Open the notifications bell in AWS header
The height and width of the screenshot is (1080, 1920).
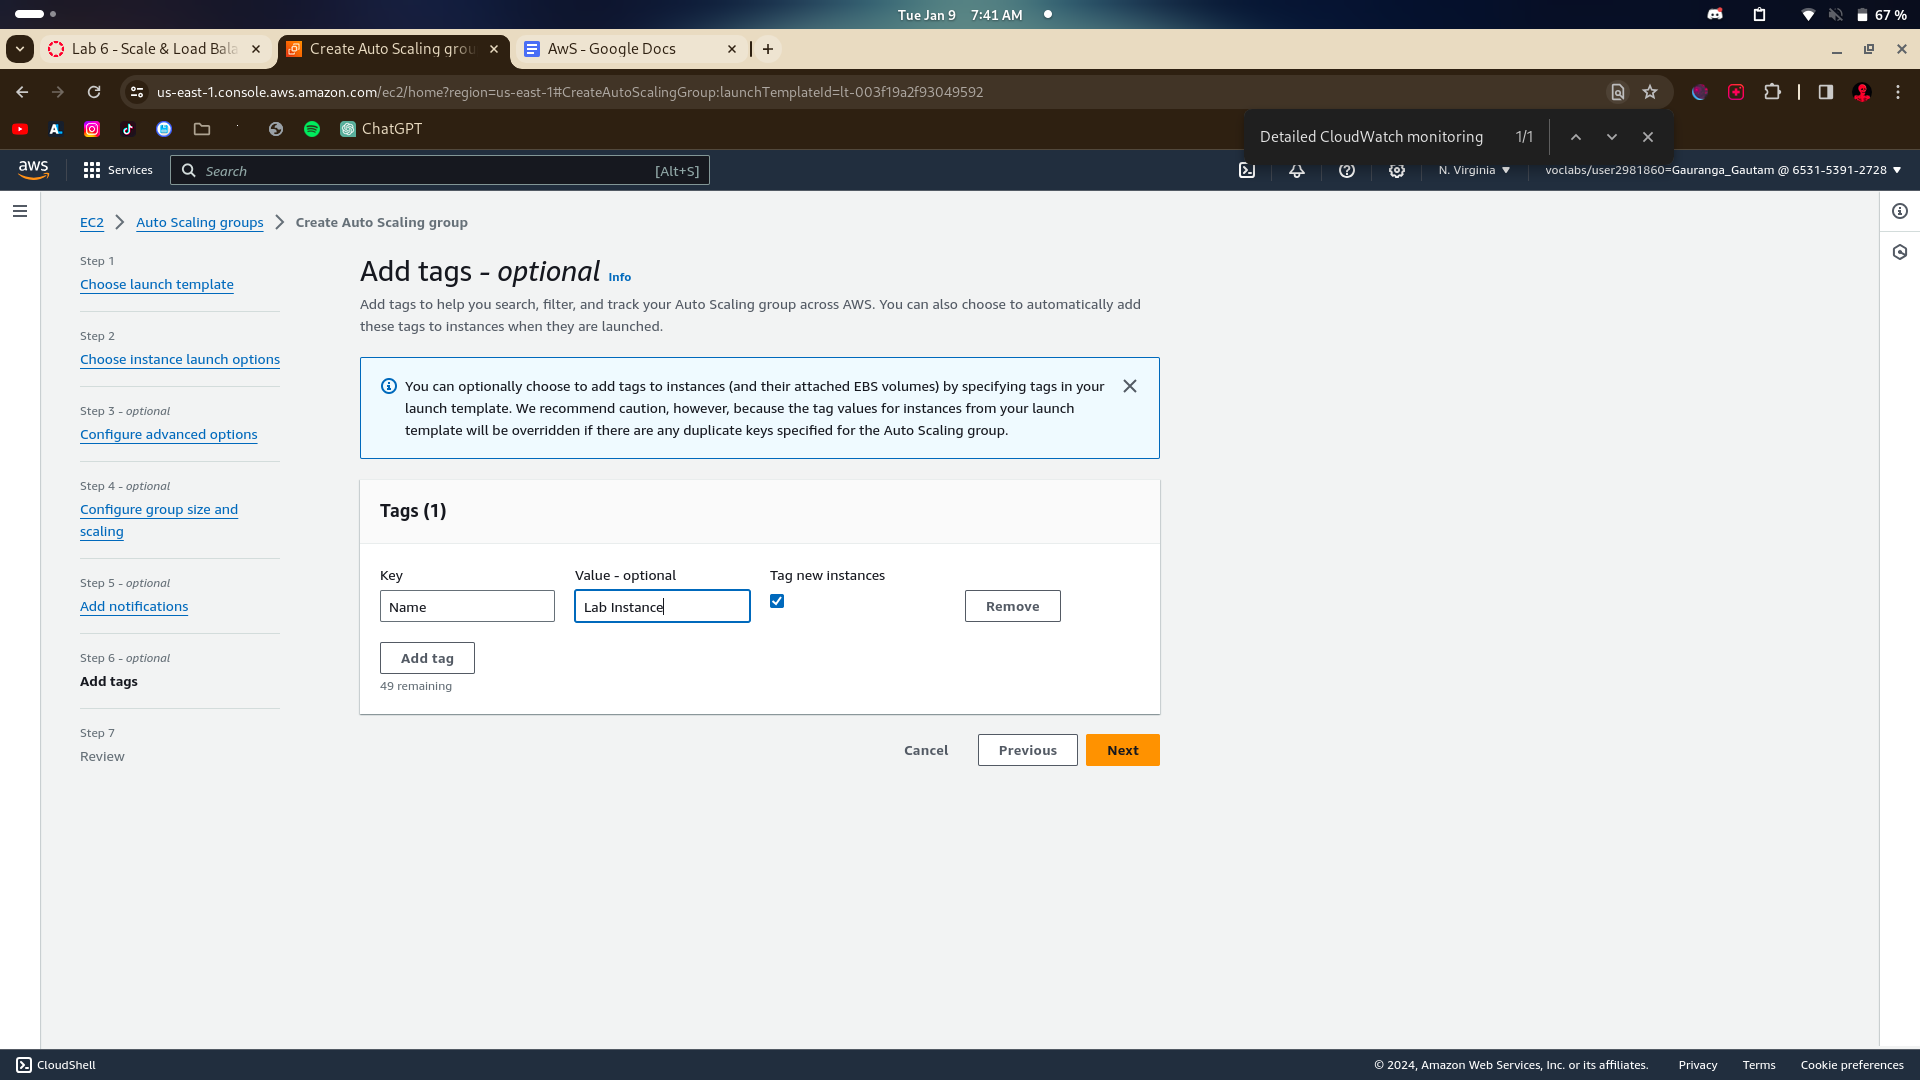1297,170
